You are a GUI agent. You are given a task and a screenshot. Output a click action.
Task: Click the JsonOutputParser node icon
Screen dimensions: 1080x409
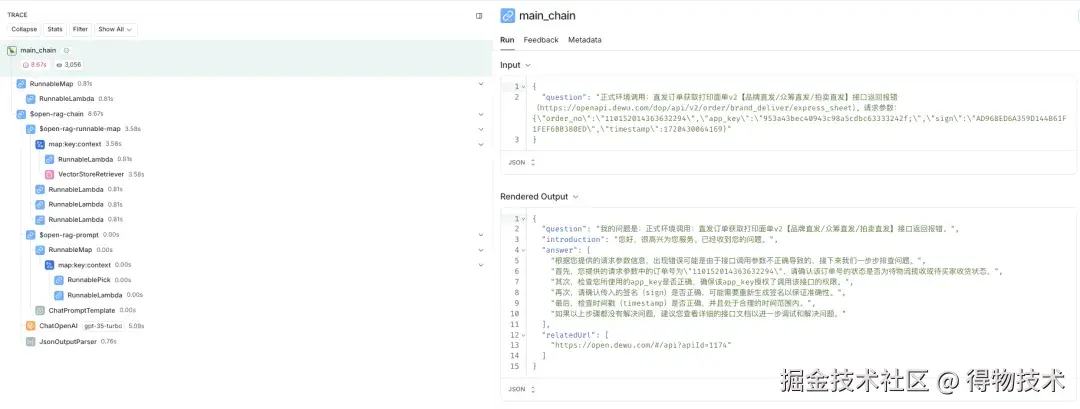[31, 341]
